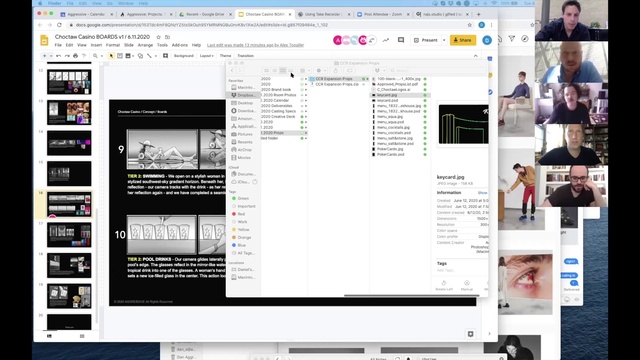
Task: Select the arrow cursor tool in Slides
Action: (x=111, y=56)
